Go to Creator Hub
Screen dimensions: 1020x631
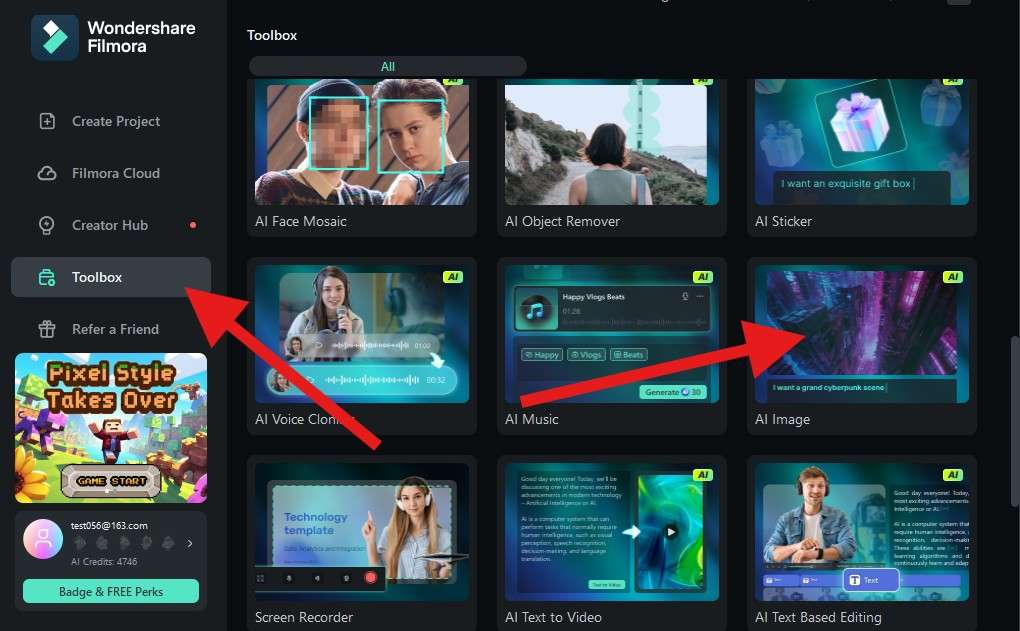click(x=111, y=225)
